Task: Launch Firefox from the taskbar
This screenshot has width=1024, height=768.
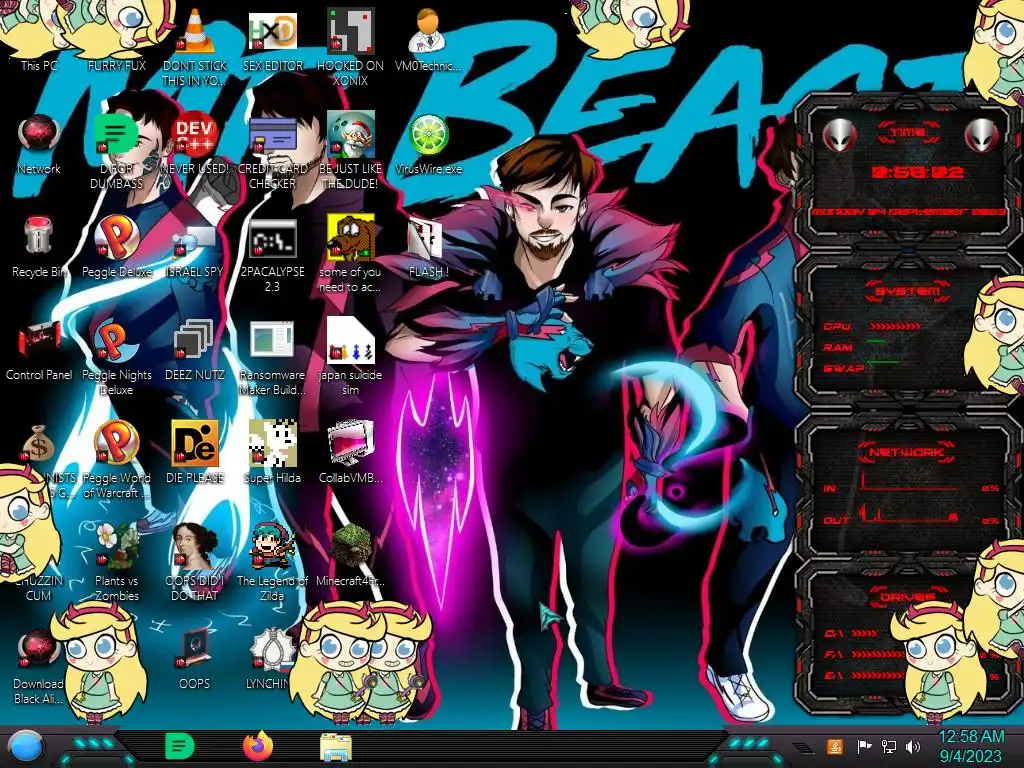Action: point(257,746)
